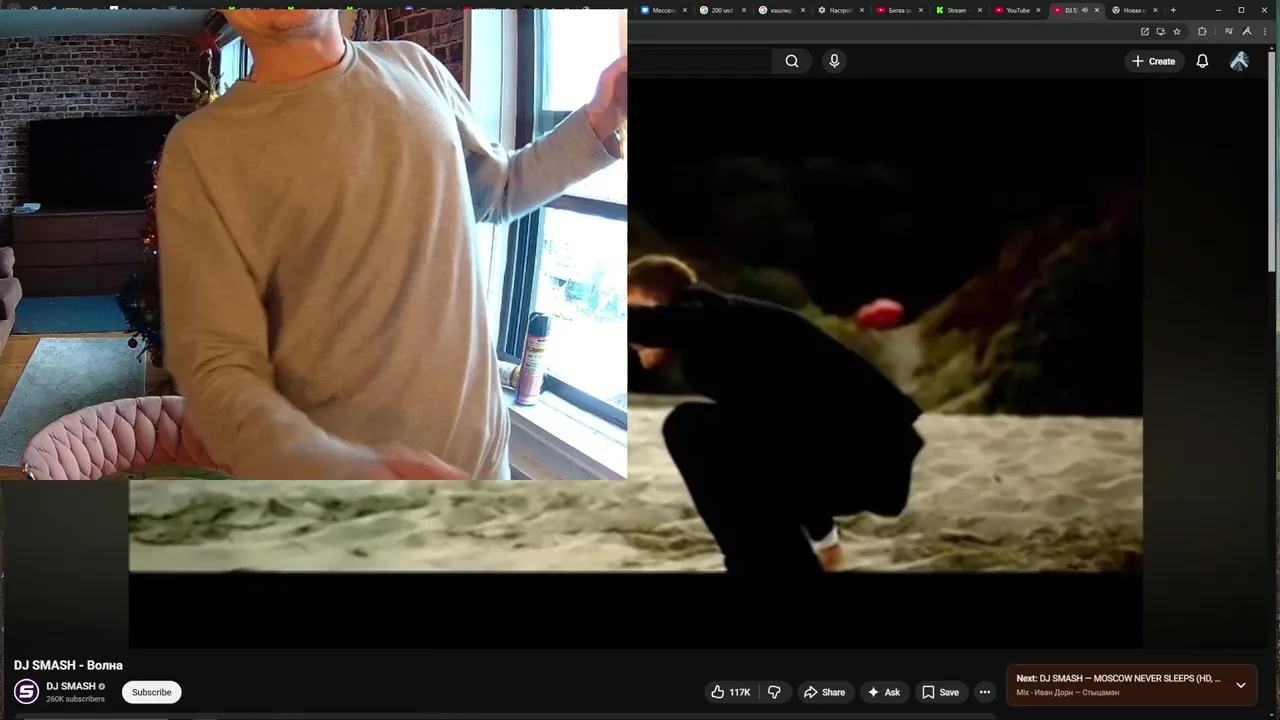Close the кашмир browser tab
The height and width of the screenshot is (720, 1280).
(803, 10)
